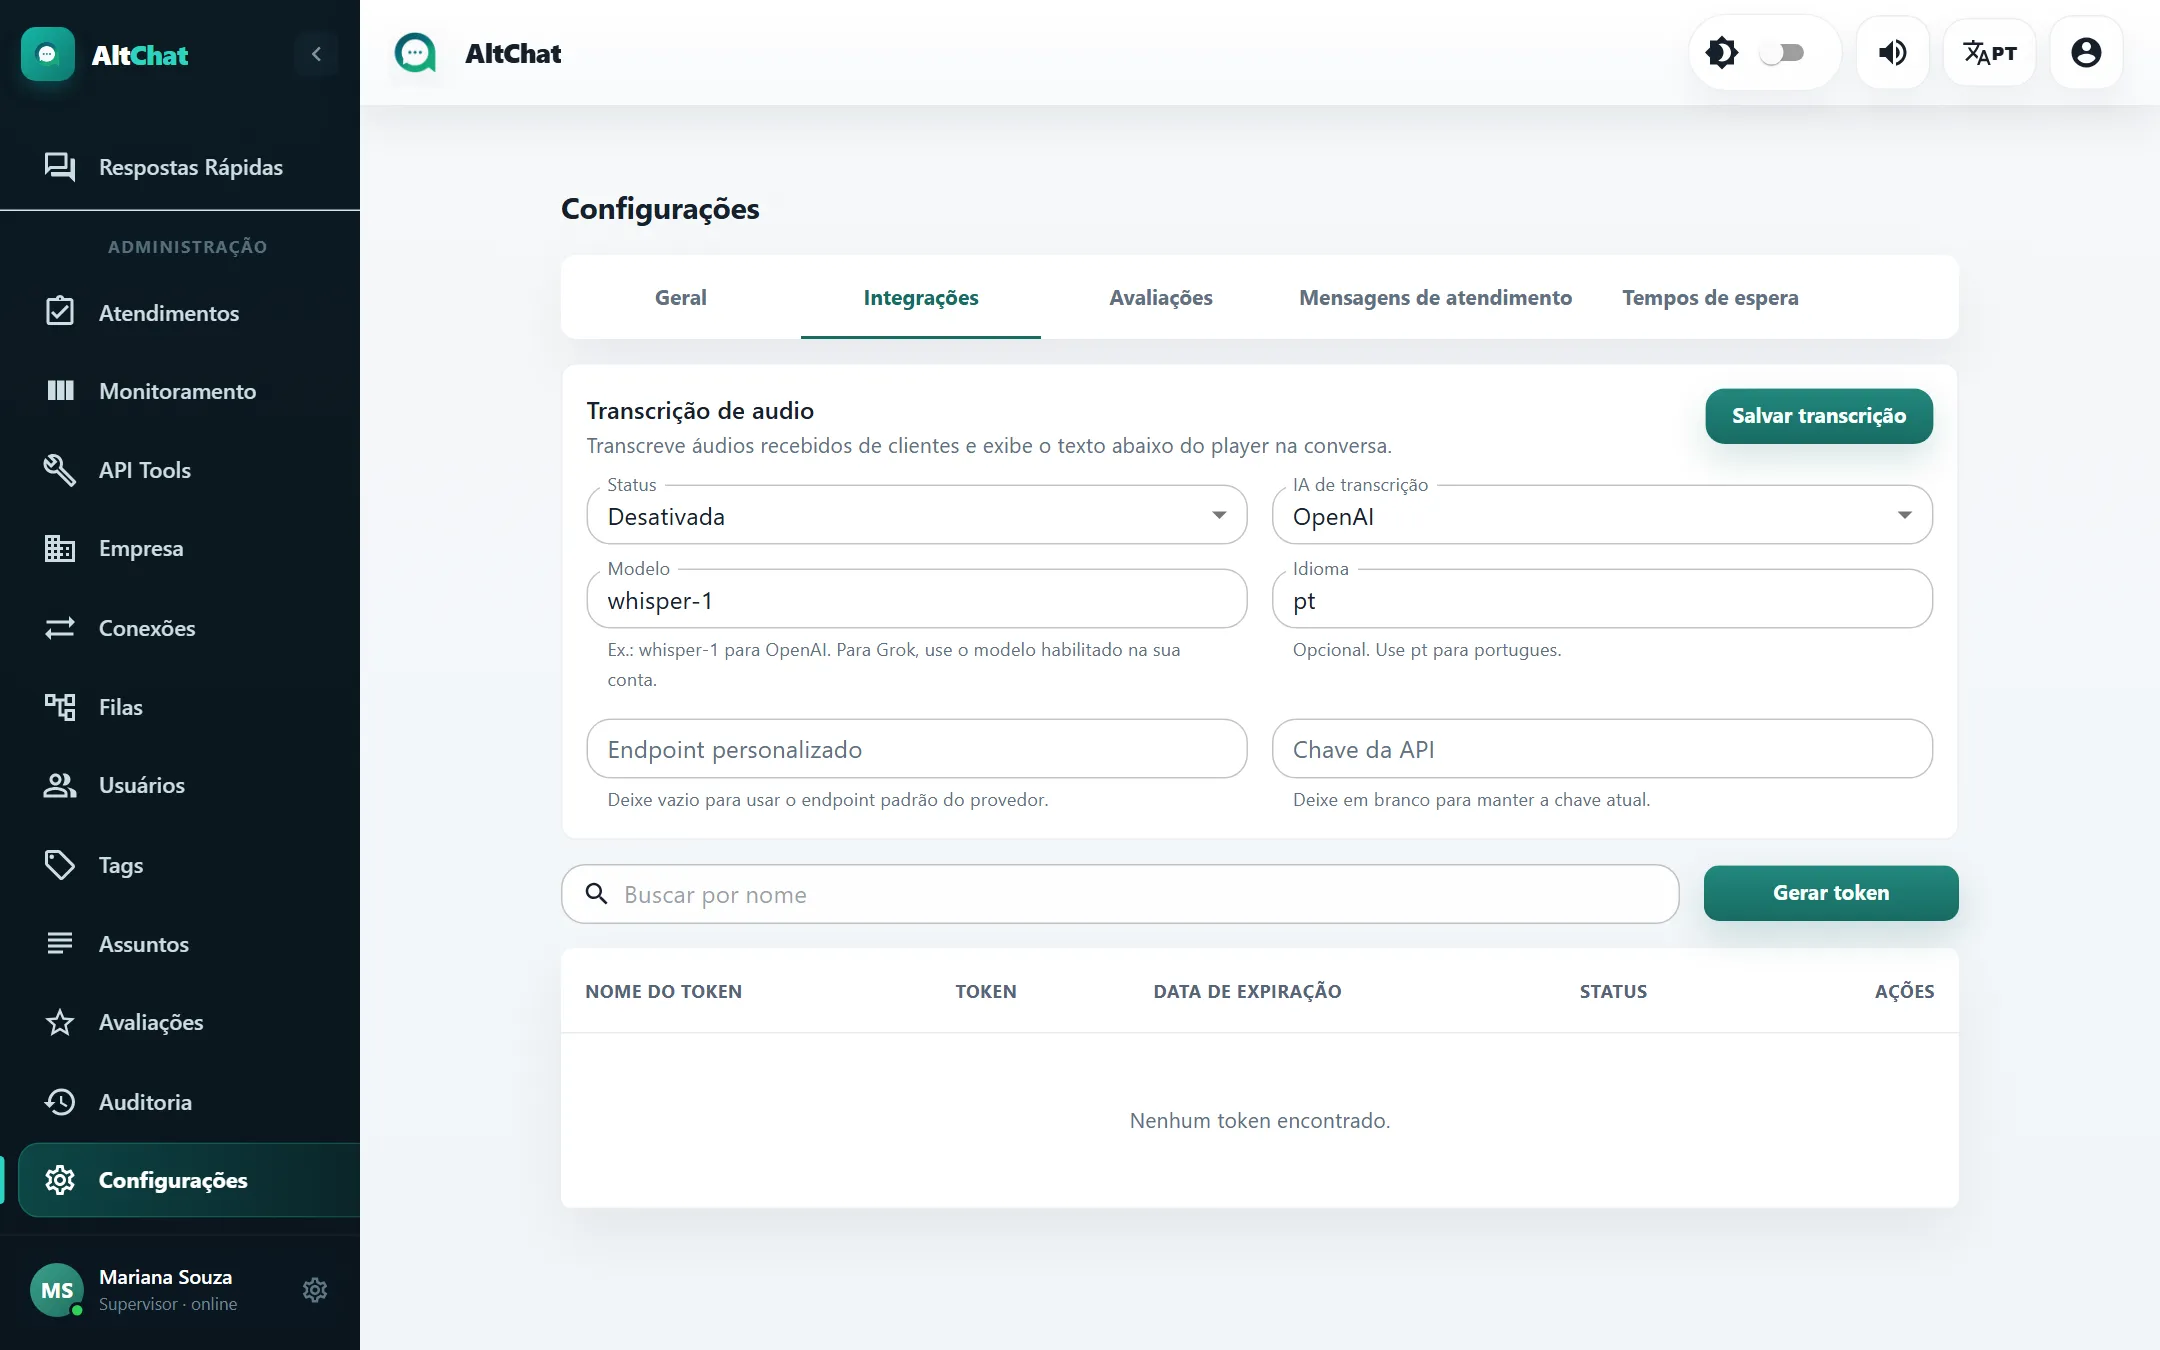Image resolution: width=2160 pixels, height=1350 pixels.
Task: Click the Empresa building icon
Action: pyautogui.click(x=60, y=548)
